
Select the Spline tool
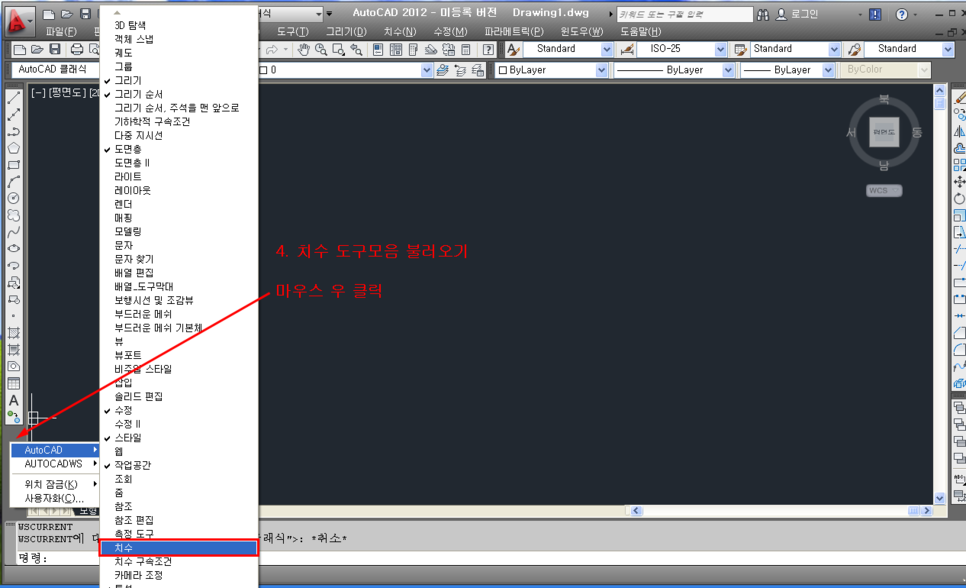click(x=14, y=232)
